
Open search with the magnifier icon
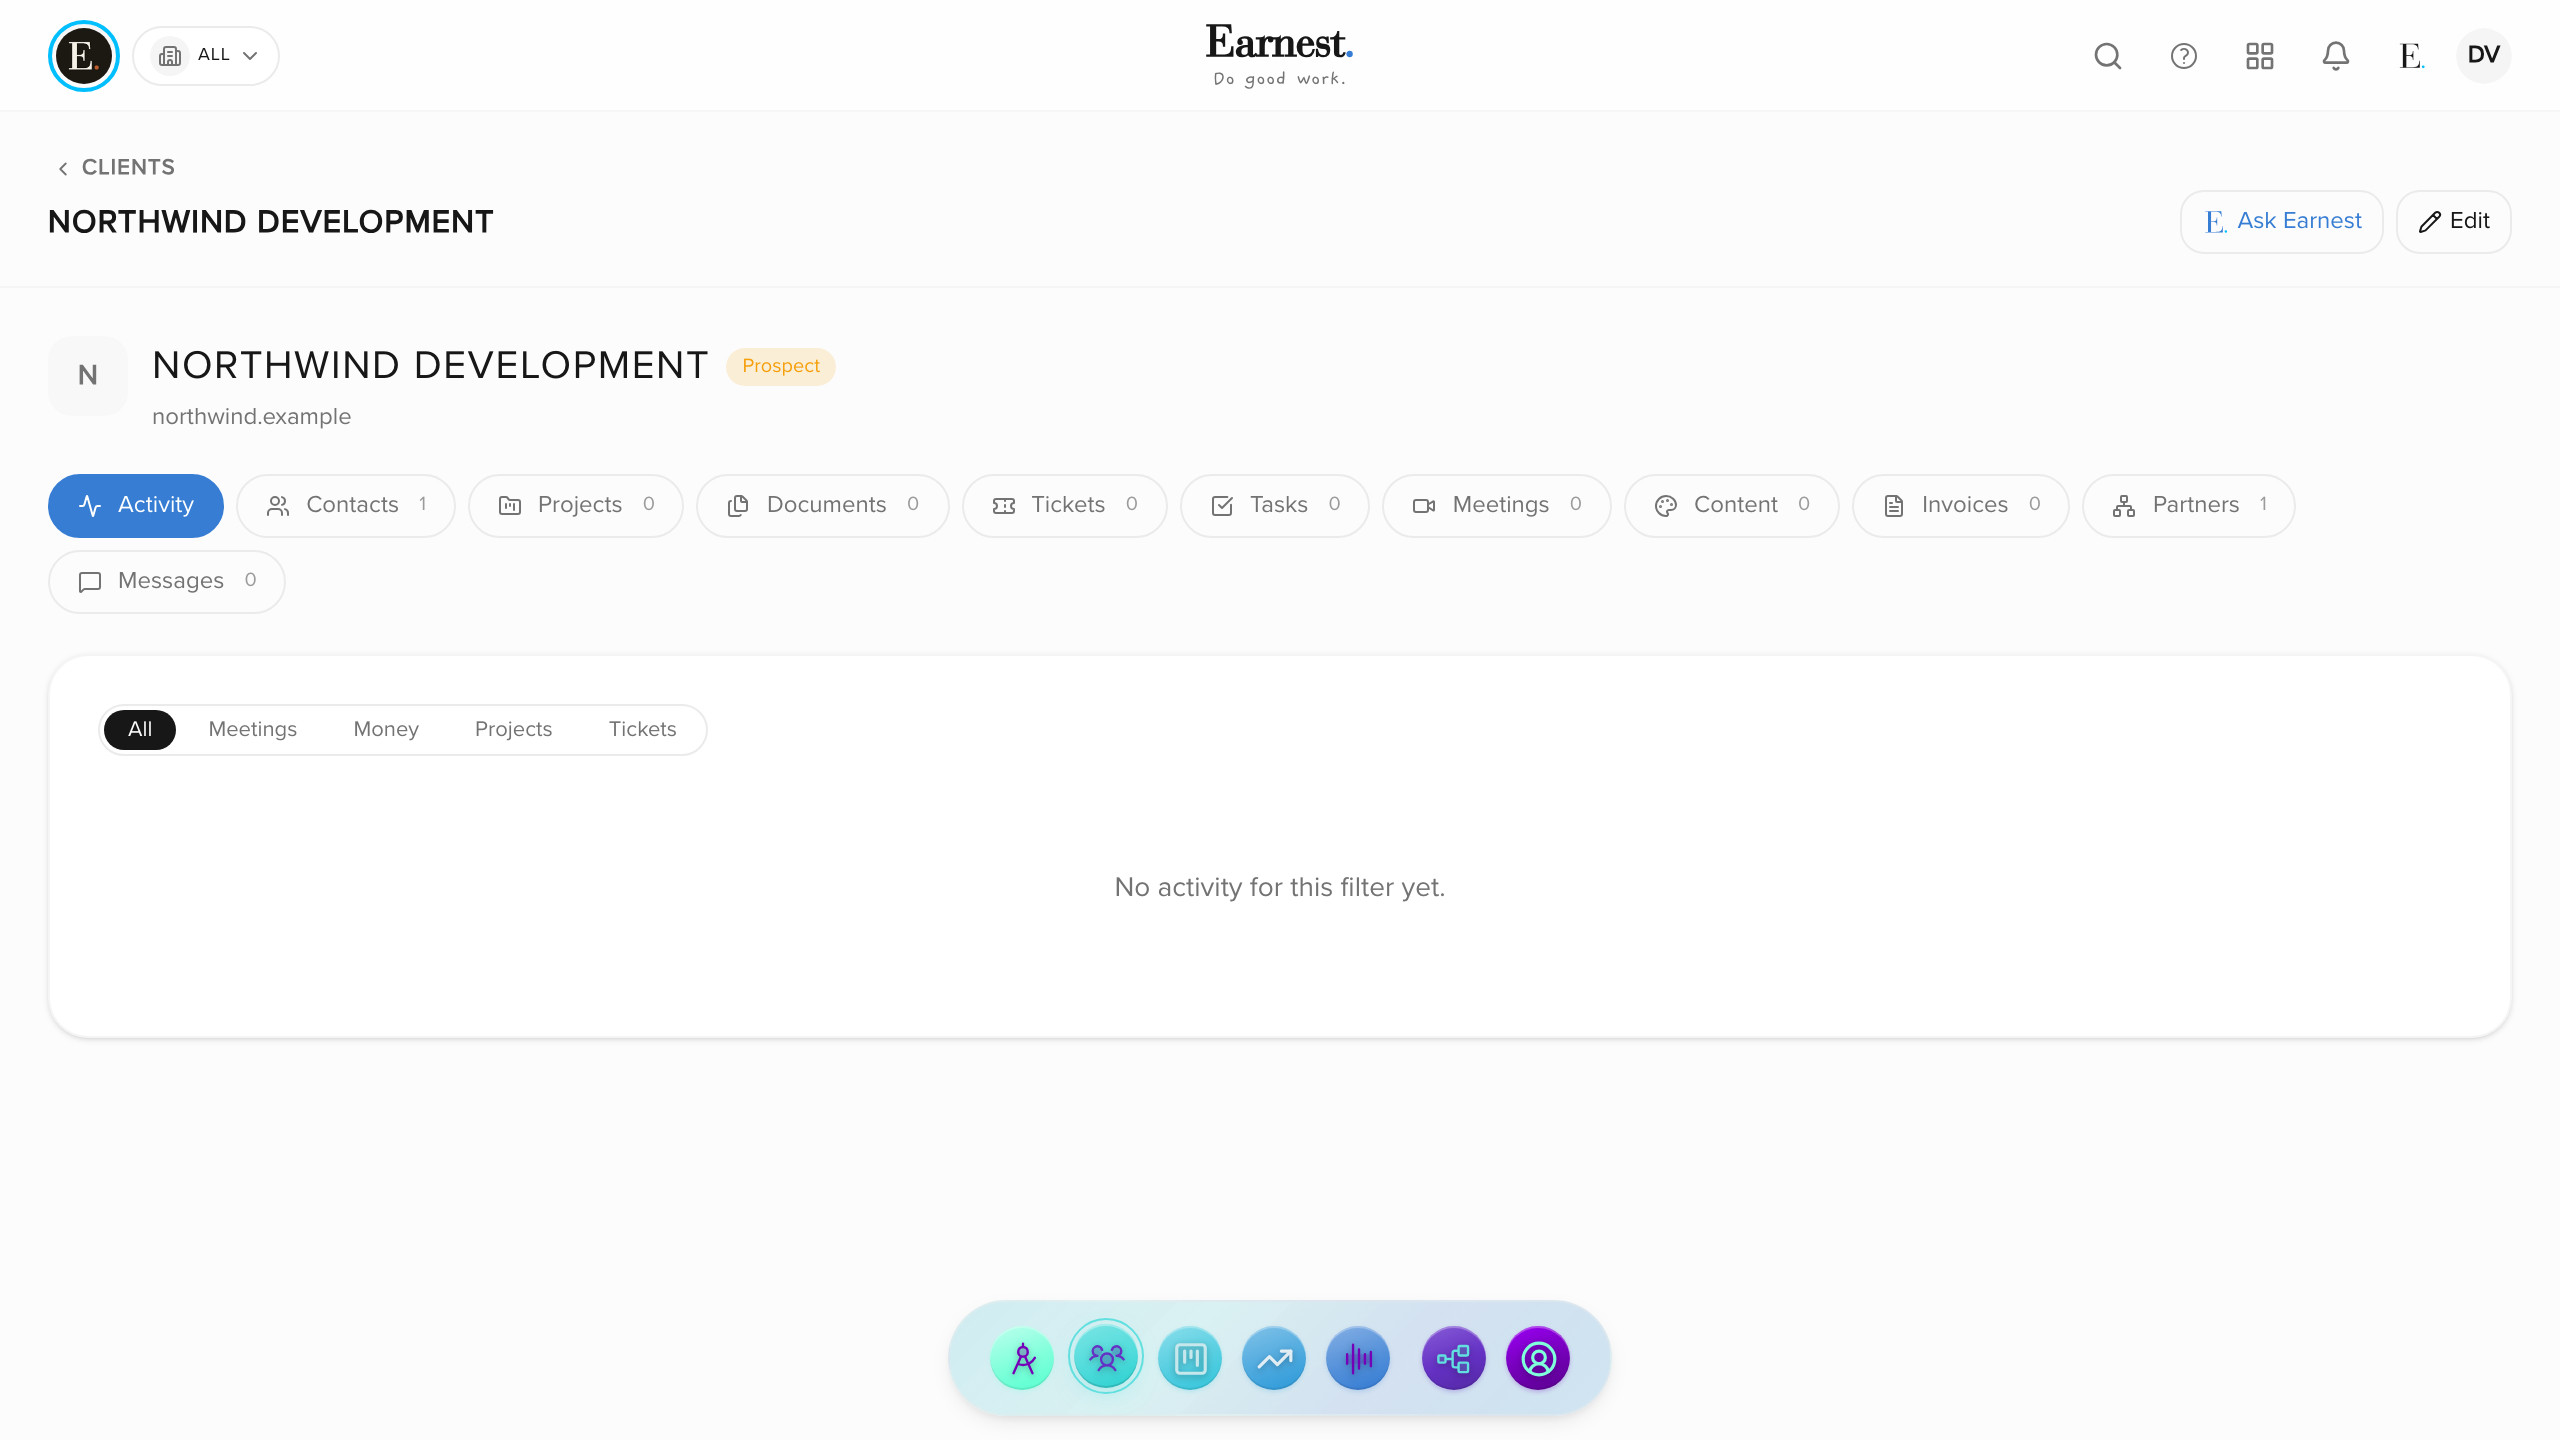tap(2108, 56)
